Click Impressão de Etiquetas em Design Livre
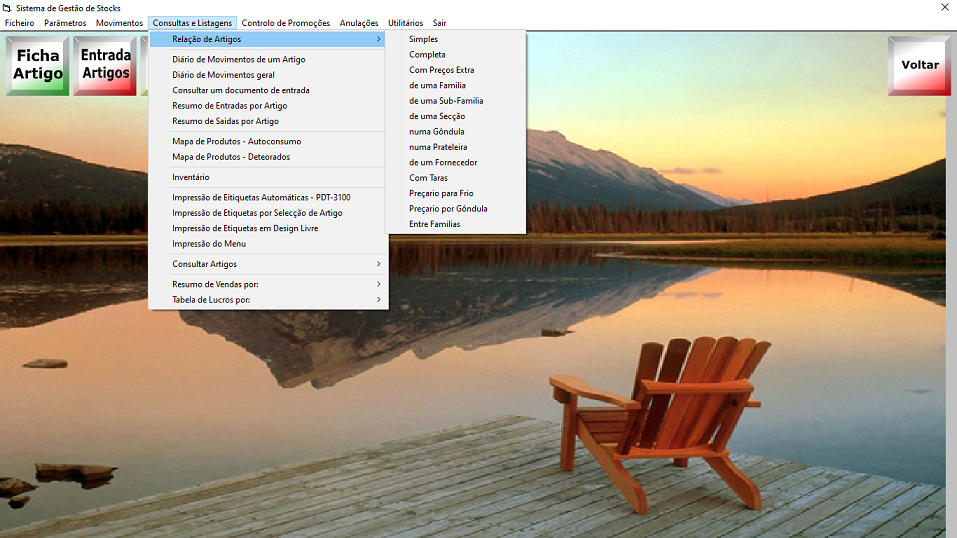The width and height of the screenshot is (957, 538). tap(245, 228)
